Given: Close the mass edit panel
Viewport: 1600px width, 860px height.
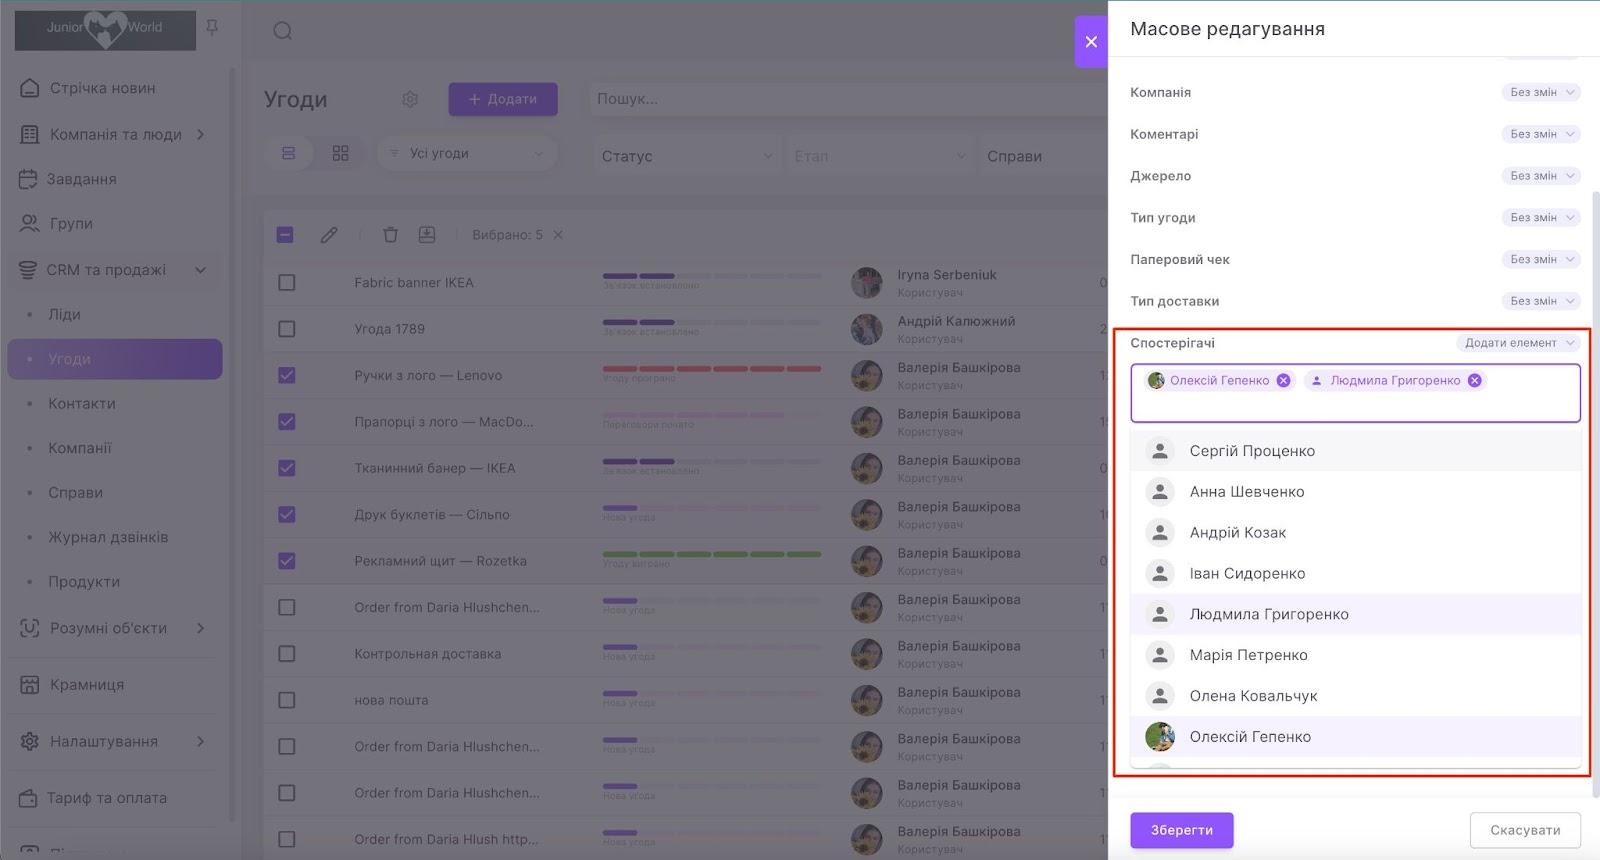Looking at the screenshot, I should [1091, 42].
